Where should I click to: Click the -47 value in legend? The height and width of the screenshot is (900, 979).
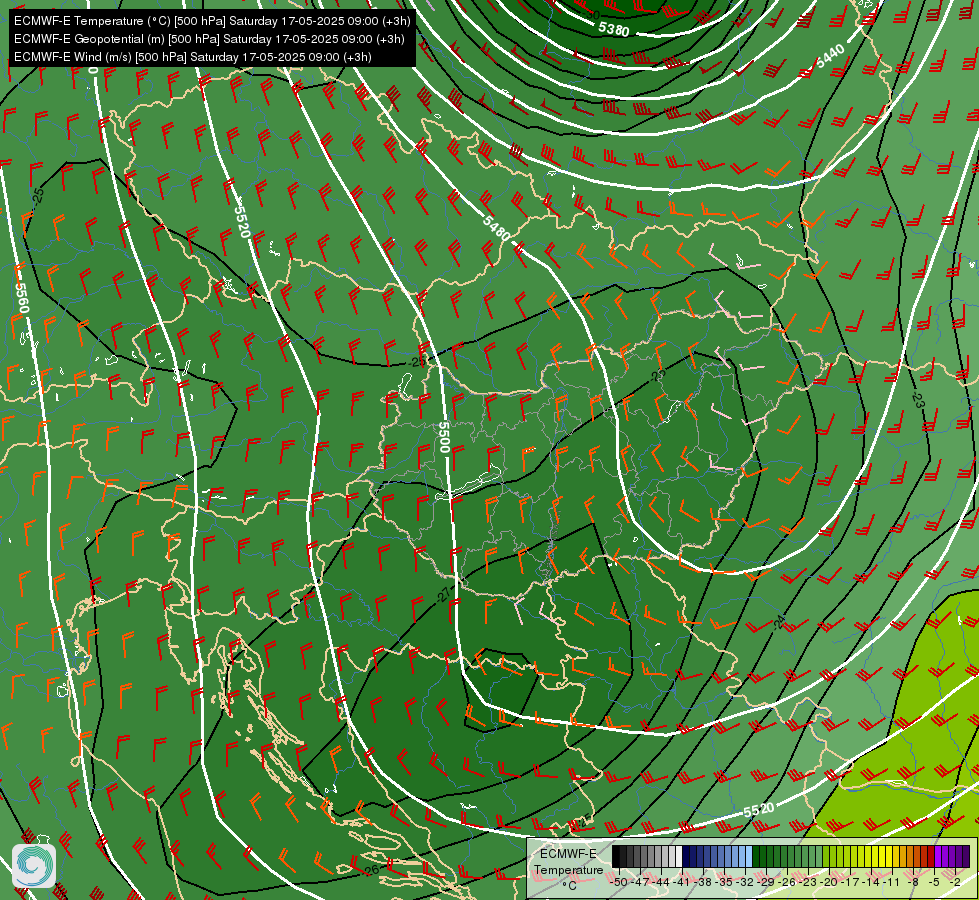pos(639,882)
